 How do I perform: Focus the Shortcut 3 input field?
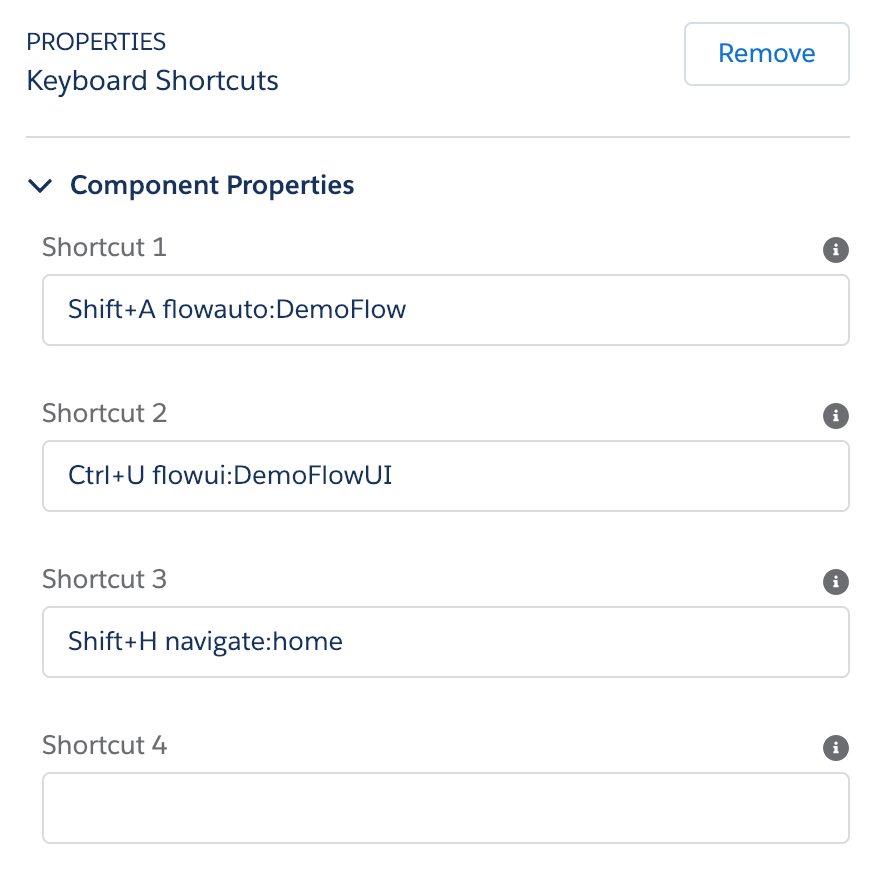pos(445,642)
